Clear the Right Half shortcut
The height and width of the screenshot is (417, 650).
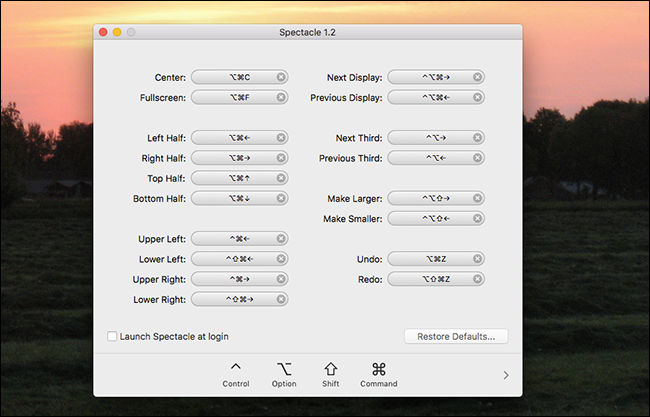pyautogui.click(x=281, y=158)
